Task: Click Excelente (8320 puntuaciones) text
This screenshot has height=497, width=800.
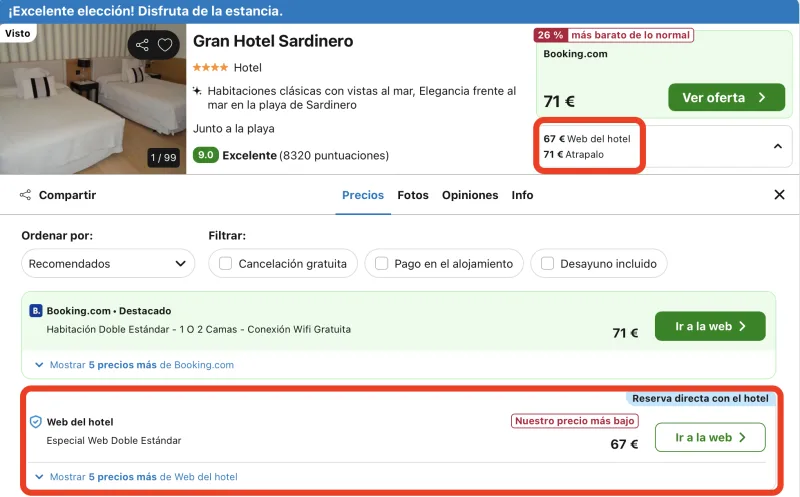Action: coord(306,155)
